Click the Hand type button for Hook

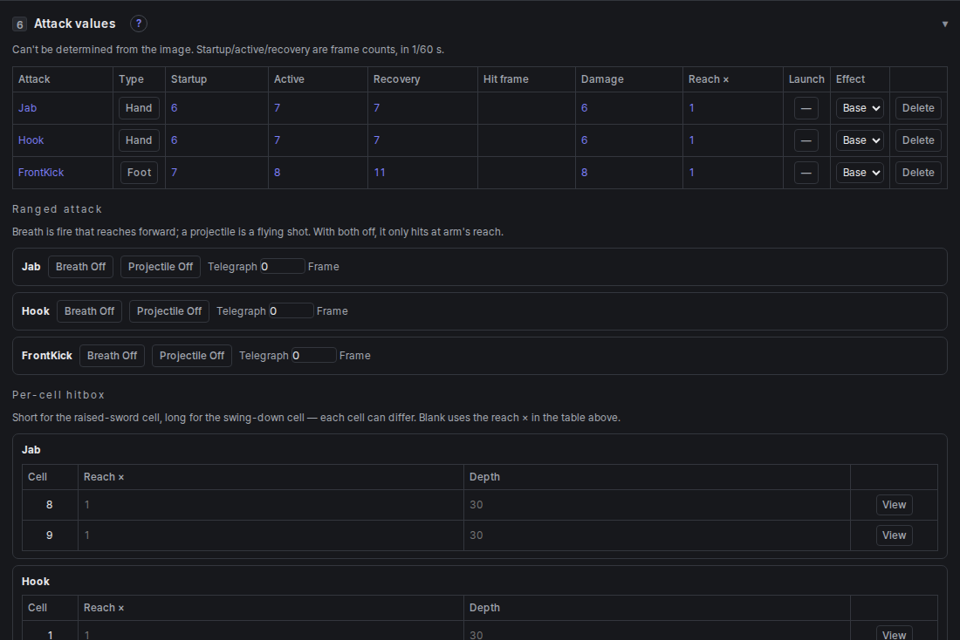pos(139,140)
